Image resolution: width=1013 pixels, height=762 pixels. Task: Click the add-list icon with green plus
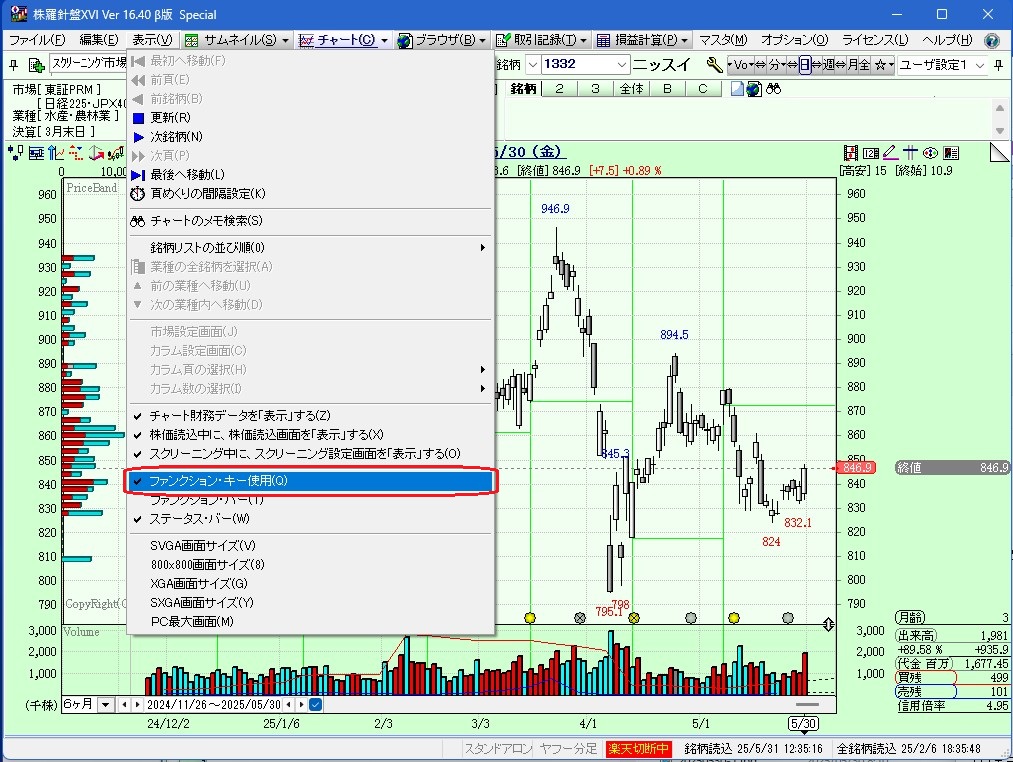[x=36, y=65]
